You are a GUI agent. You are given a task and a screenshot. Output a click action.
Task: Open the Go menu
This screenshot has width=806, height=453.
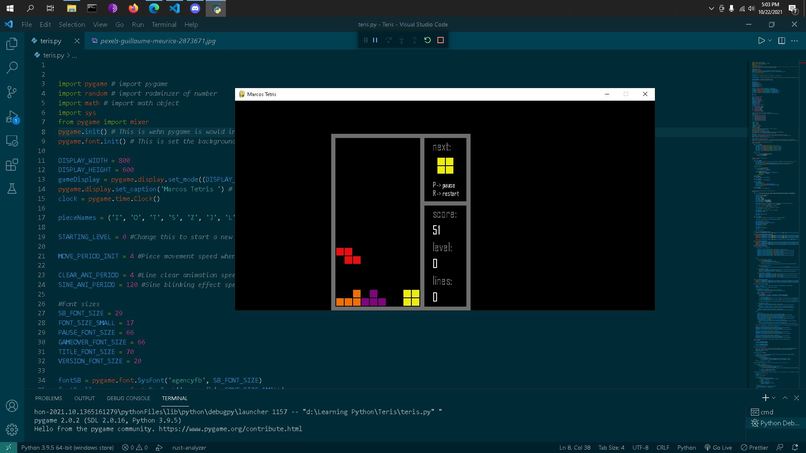pyautogui.click(x=119, y=24)
